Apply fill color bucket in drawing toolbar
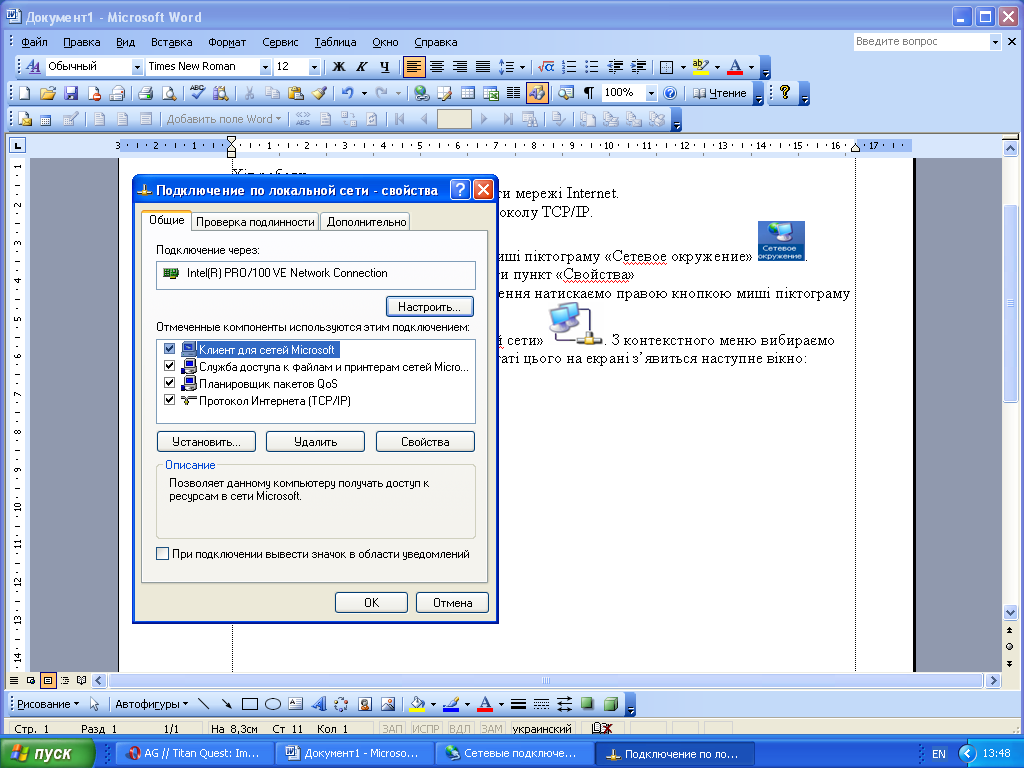Image resolution: width=1024 pixels, height=768 pixels. [417, 704]
